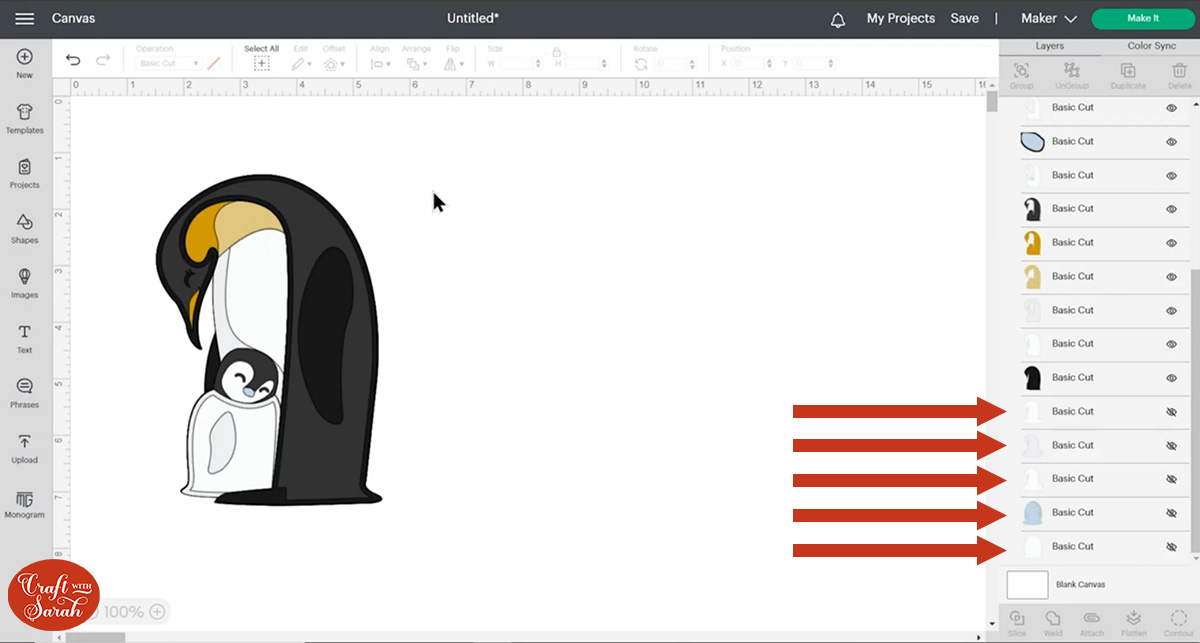Click the New project icon
The image size is (1200, 643).
[x=24, y=57]
